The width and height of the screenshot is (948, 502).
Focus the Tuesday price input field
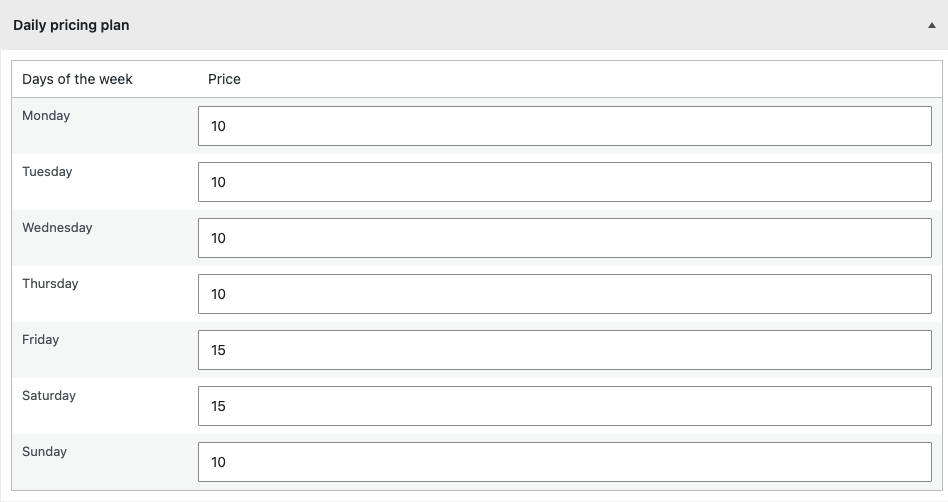565,182
